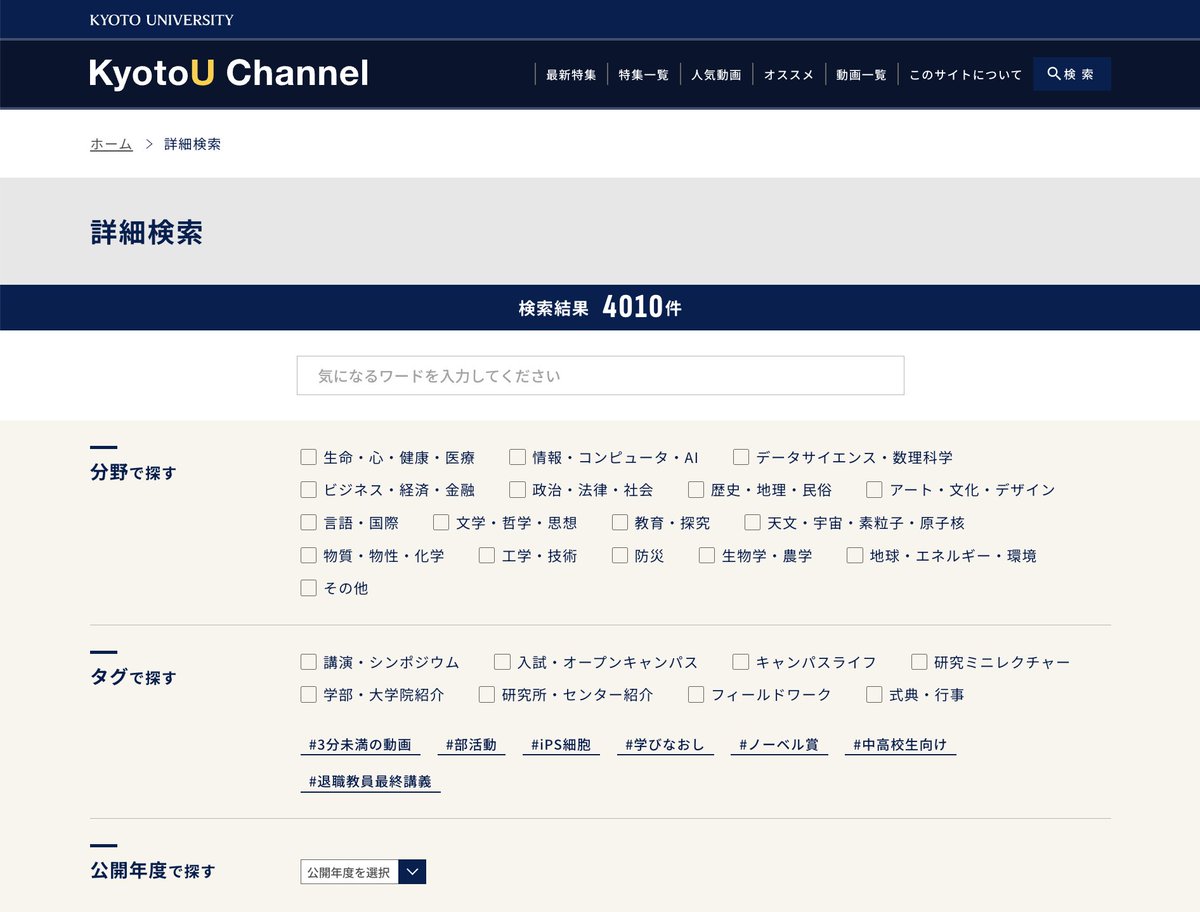Open the 検索 search button with magnifier
The width and height of the screenshot is (1200, 912).
(x=1071, y=74)
